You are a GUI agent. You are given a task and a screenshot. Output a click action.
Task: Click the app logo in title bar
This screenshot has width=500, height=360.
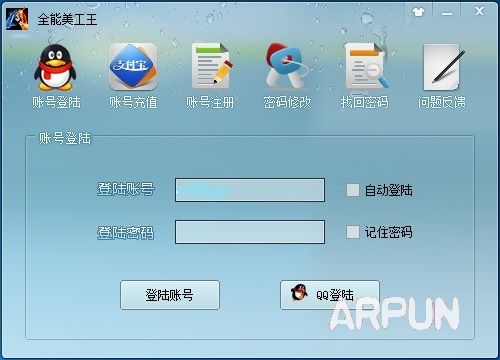pos(17,19)
